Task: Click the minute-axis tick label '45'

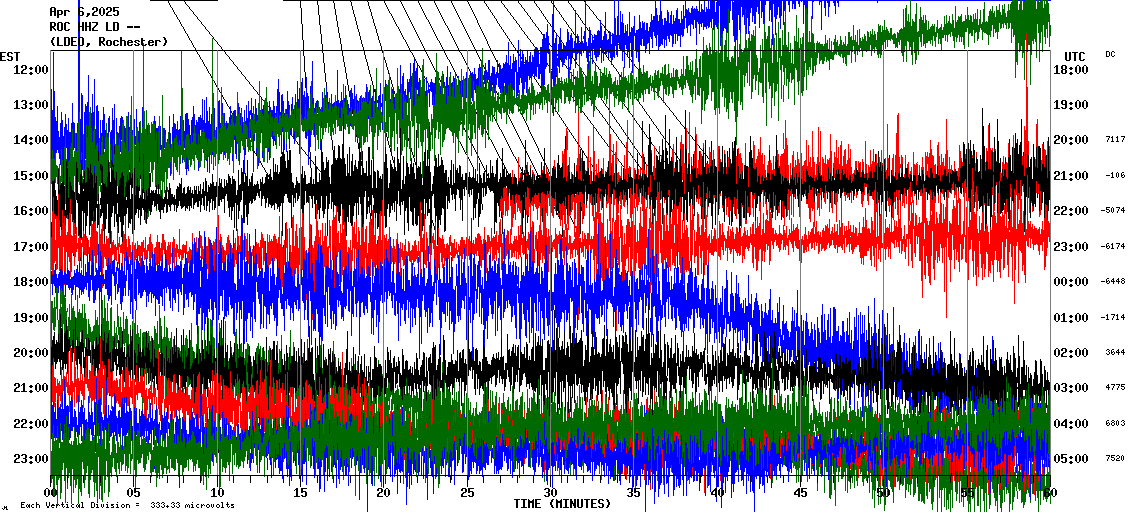Action: click(800, 493)
